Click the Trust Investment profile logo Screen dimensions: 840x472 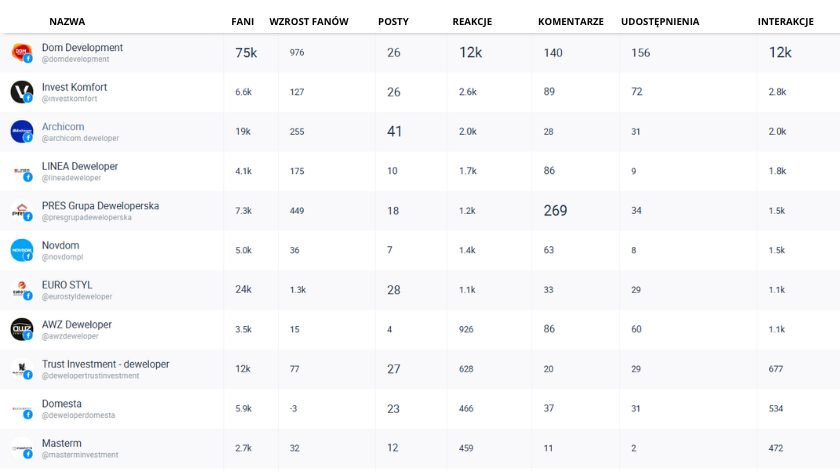click(21, 369)
